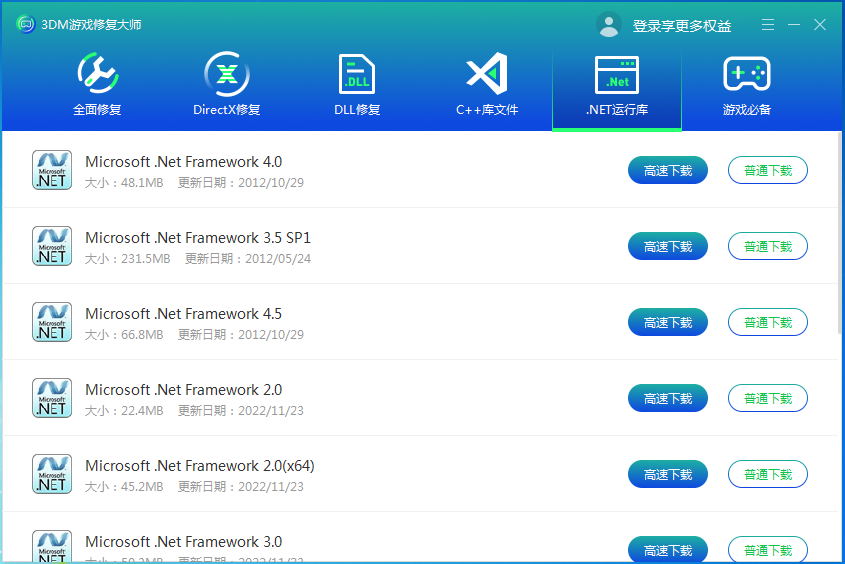Click the 大小：66.8MB size text
845x564 pixels.
tap(124, 335)
